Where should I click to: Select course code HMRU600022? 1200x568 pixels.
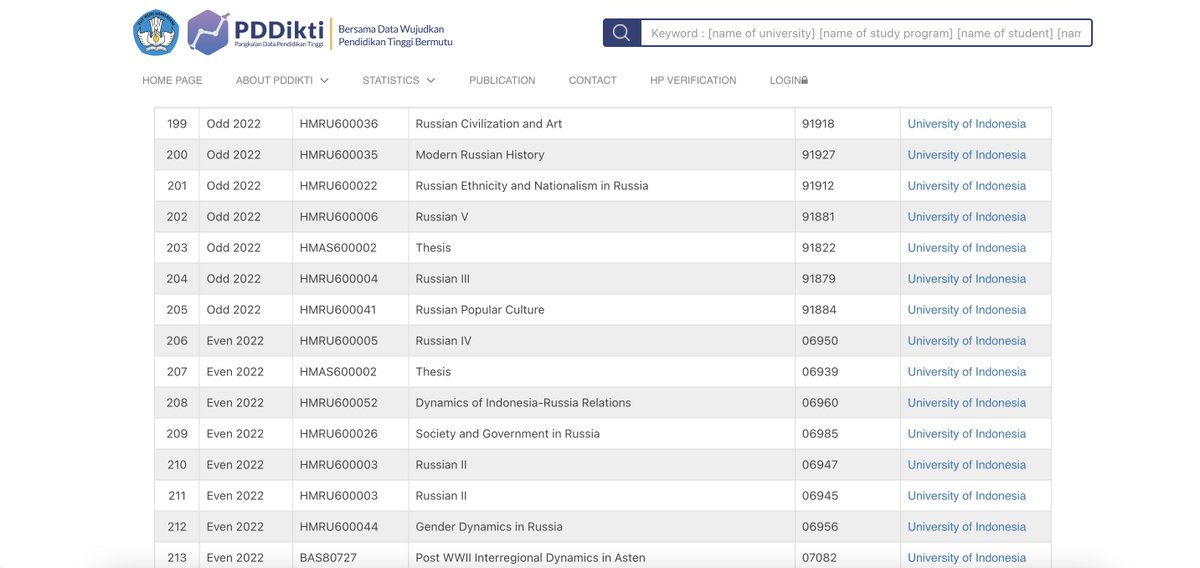tap(339, 186)
